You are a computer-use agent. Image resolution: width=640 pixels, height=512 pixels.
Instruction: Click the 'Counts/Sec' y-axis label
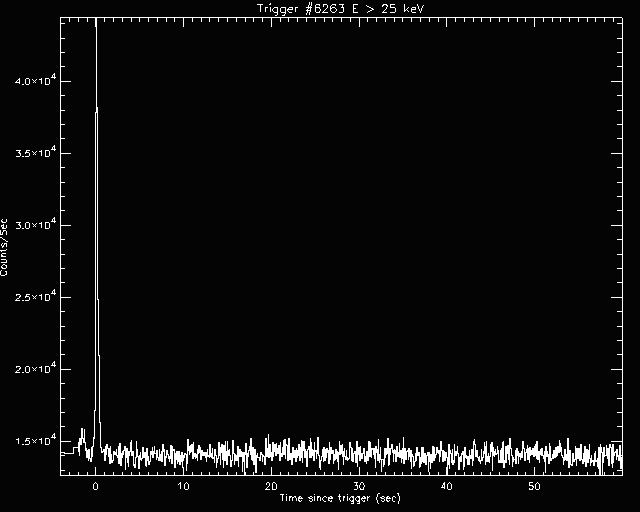tap(4, 247)
